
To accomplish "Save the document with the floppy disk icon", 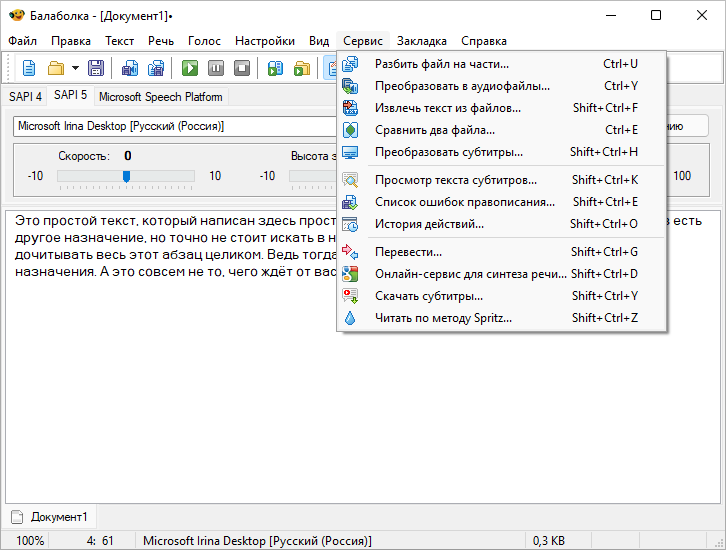I will [96, 68].
